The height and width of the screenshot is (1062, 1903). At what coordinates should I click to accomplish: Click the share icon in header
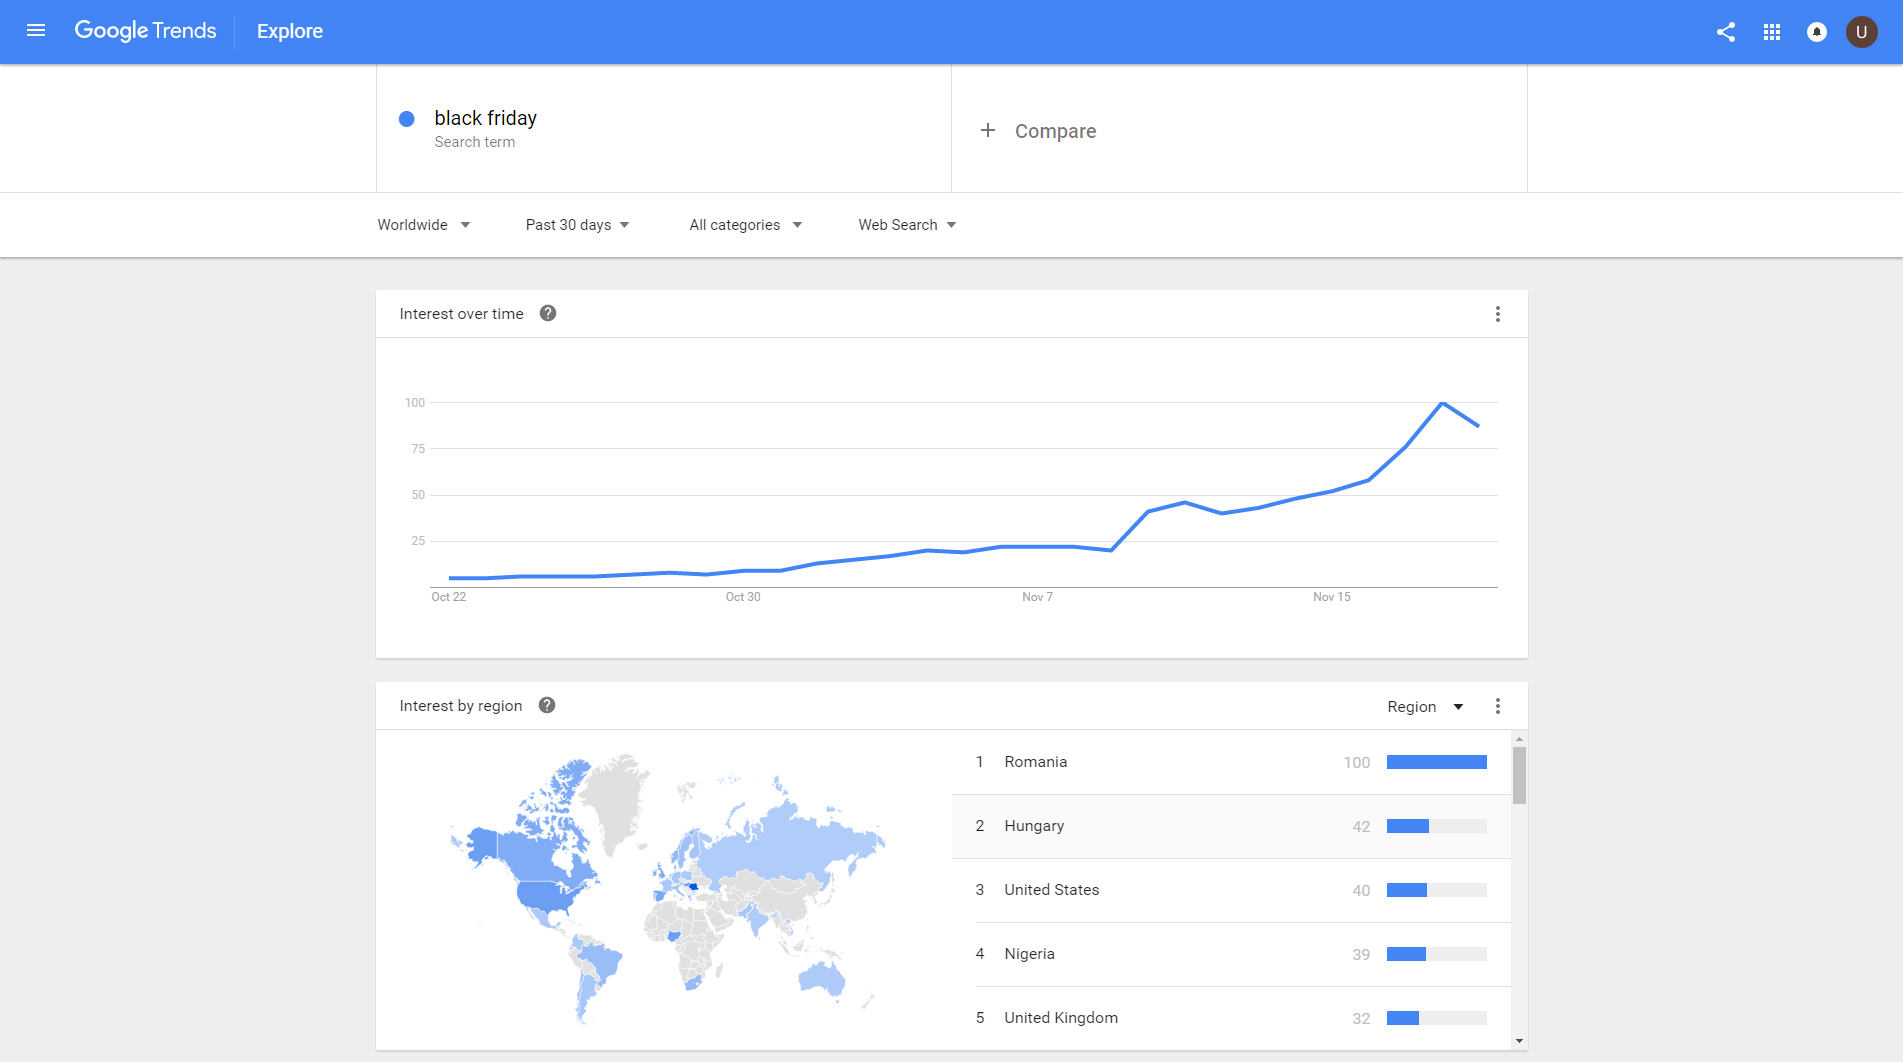[1726, 32]
